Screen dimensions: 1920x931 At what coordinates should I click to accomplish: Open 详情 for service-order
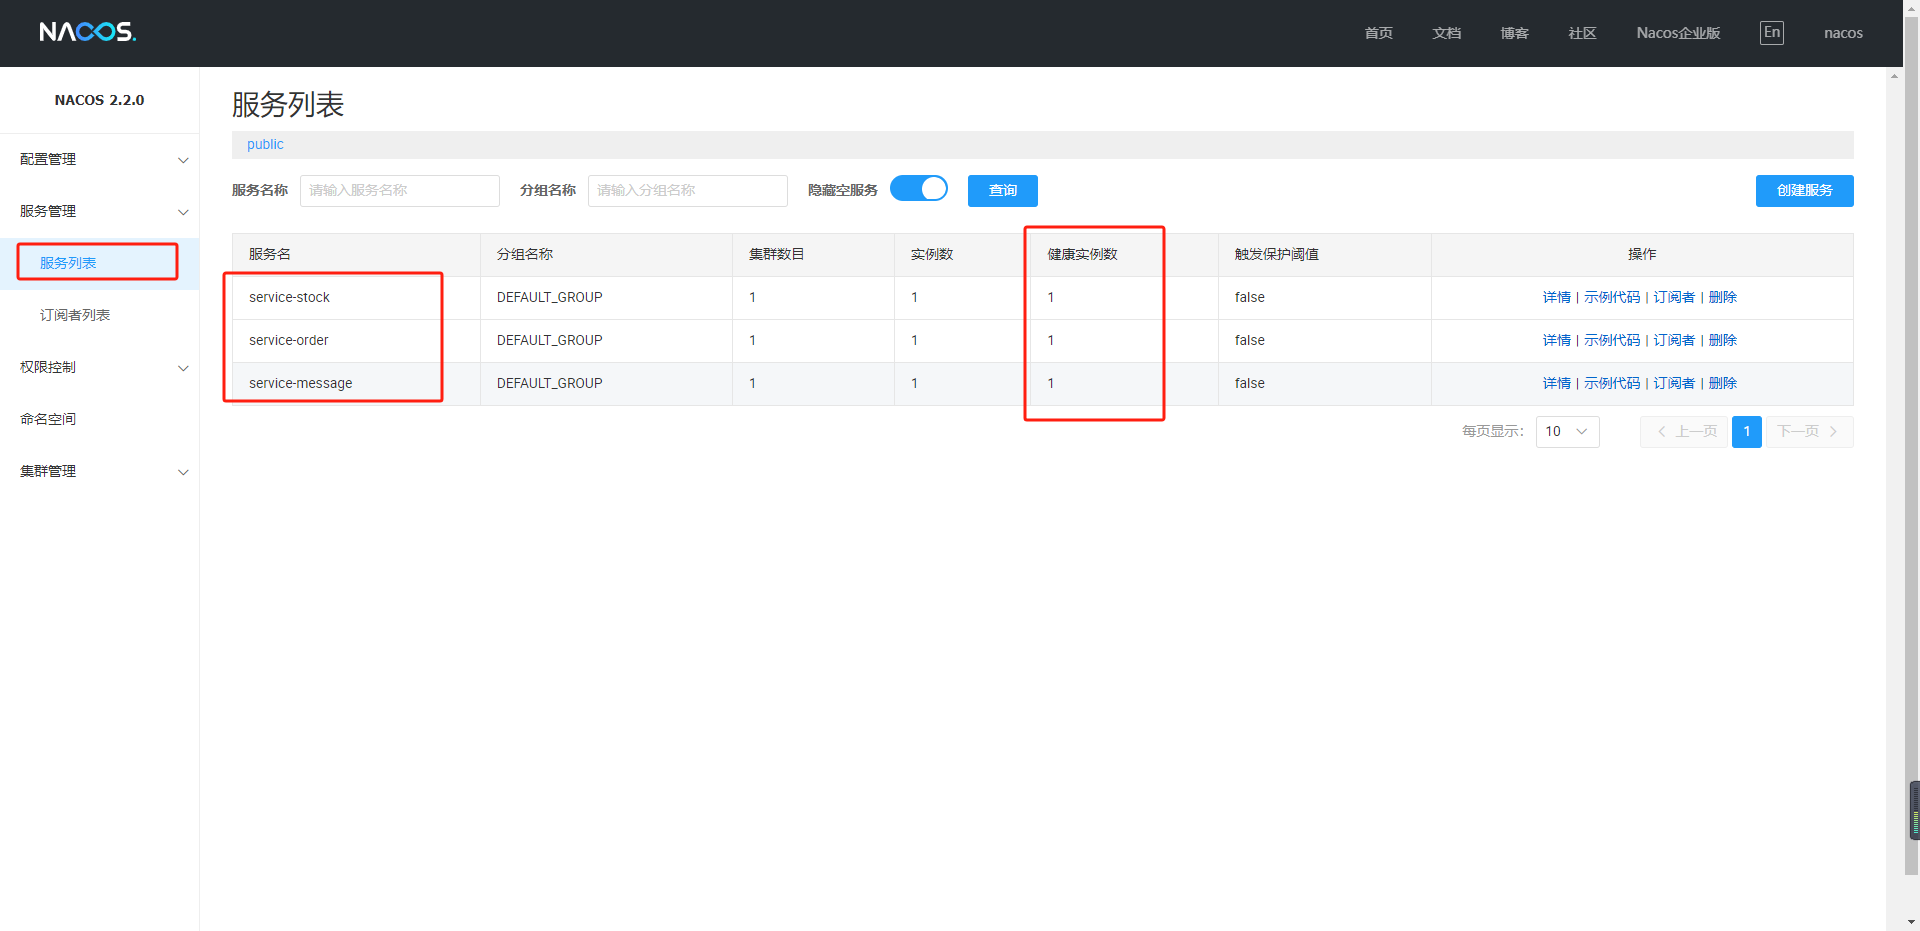(x=1556, y=340)
